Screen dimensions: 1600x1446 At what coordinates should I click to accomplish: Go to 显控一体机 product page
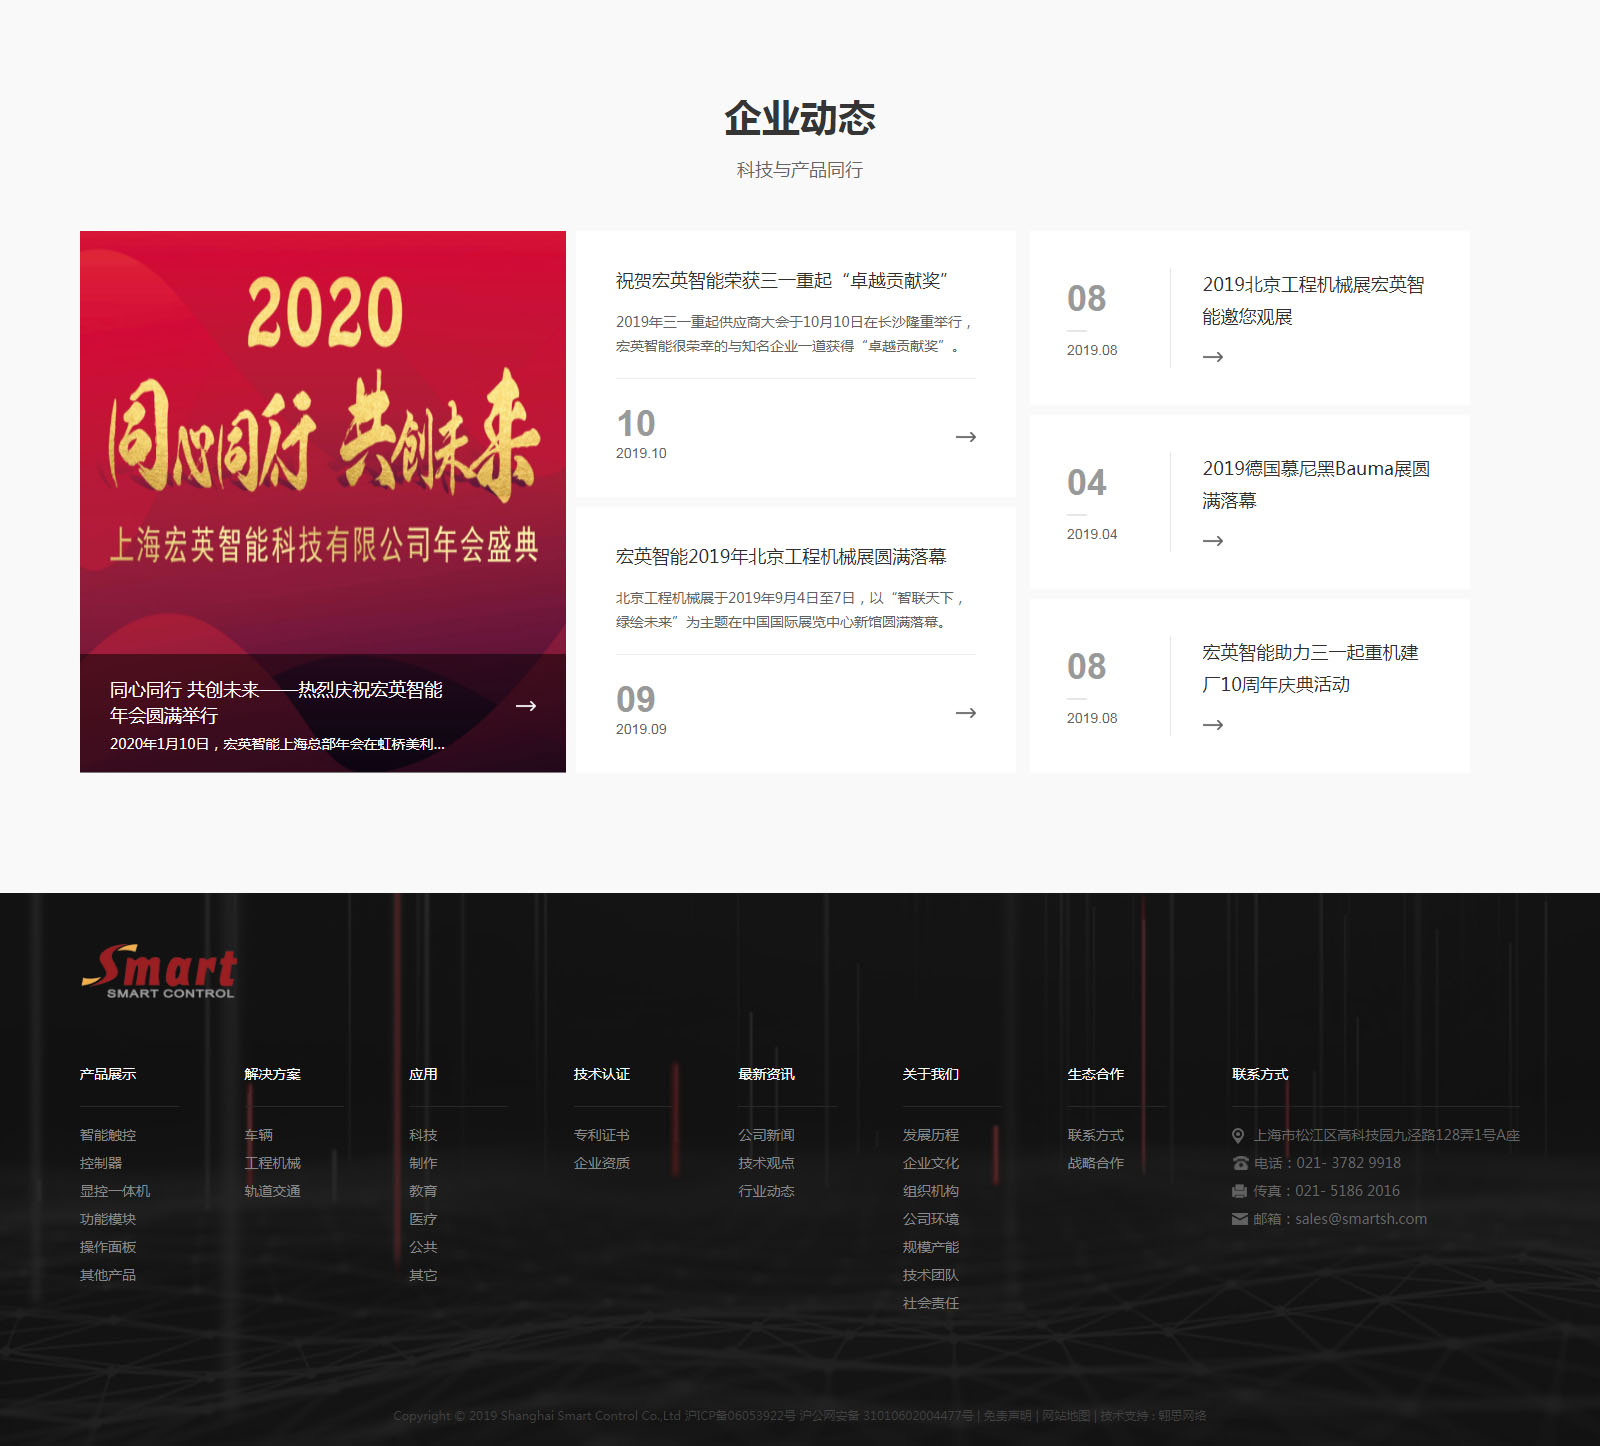point(115,1191)
